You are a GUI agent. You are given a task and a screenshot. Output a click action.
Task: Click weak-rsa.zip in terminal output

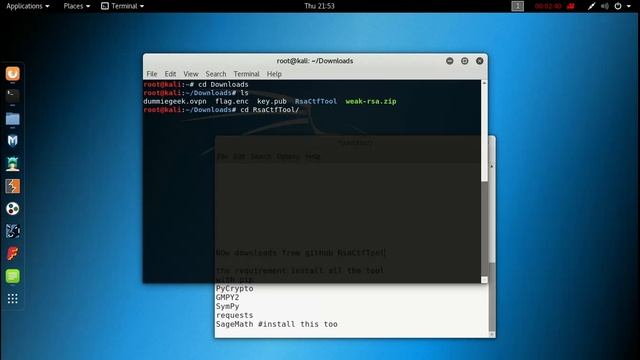pos(371,101)
